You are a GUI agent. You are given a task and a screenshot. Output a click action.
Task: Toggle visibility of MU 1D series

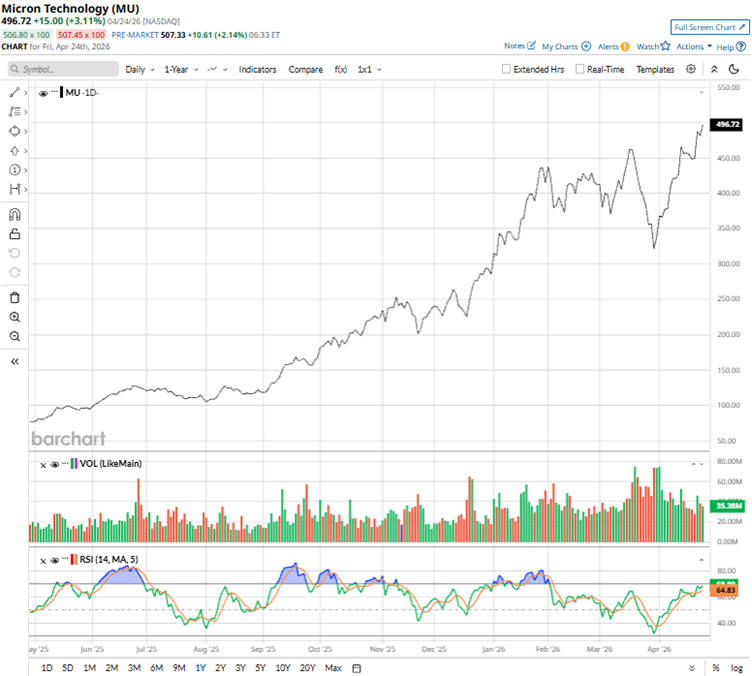(43, 93)
